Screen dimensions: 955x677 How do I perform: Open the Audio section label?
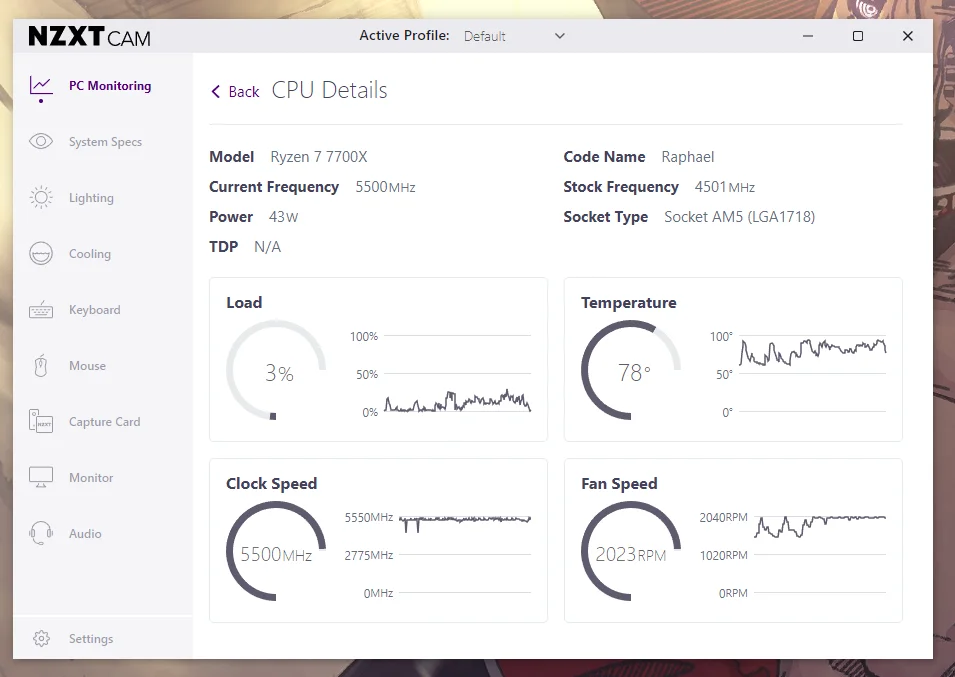pos(85,534)
